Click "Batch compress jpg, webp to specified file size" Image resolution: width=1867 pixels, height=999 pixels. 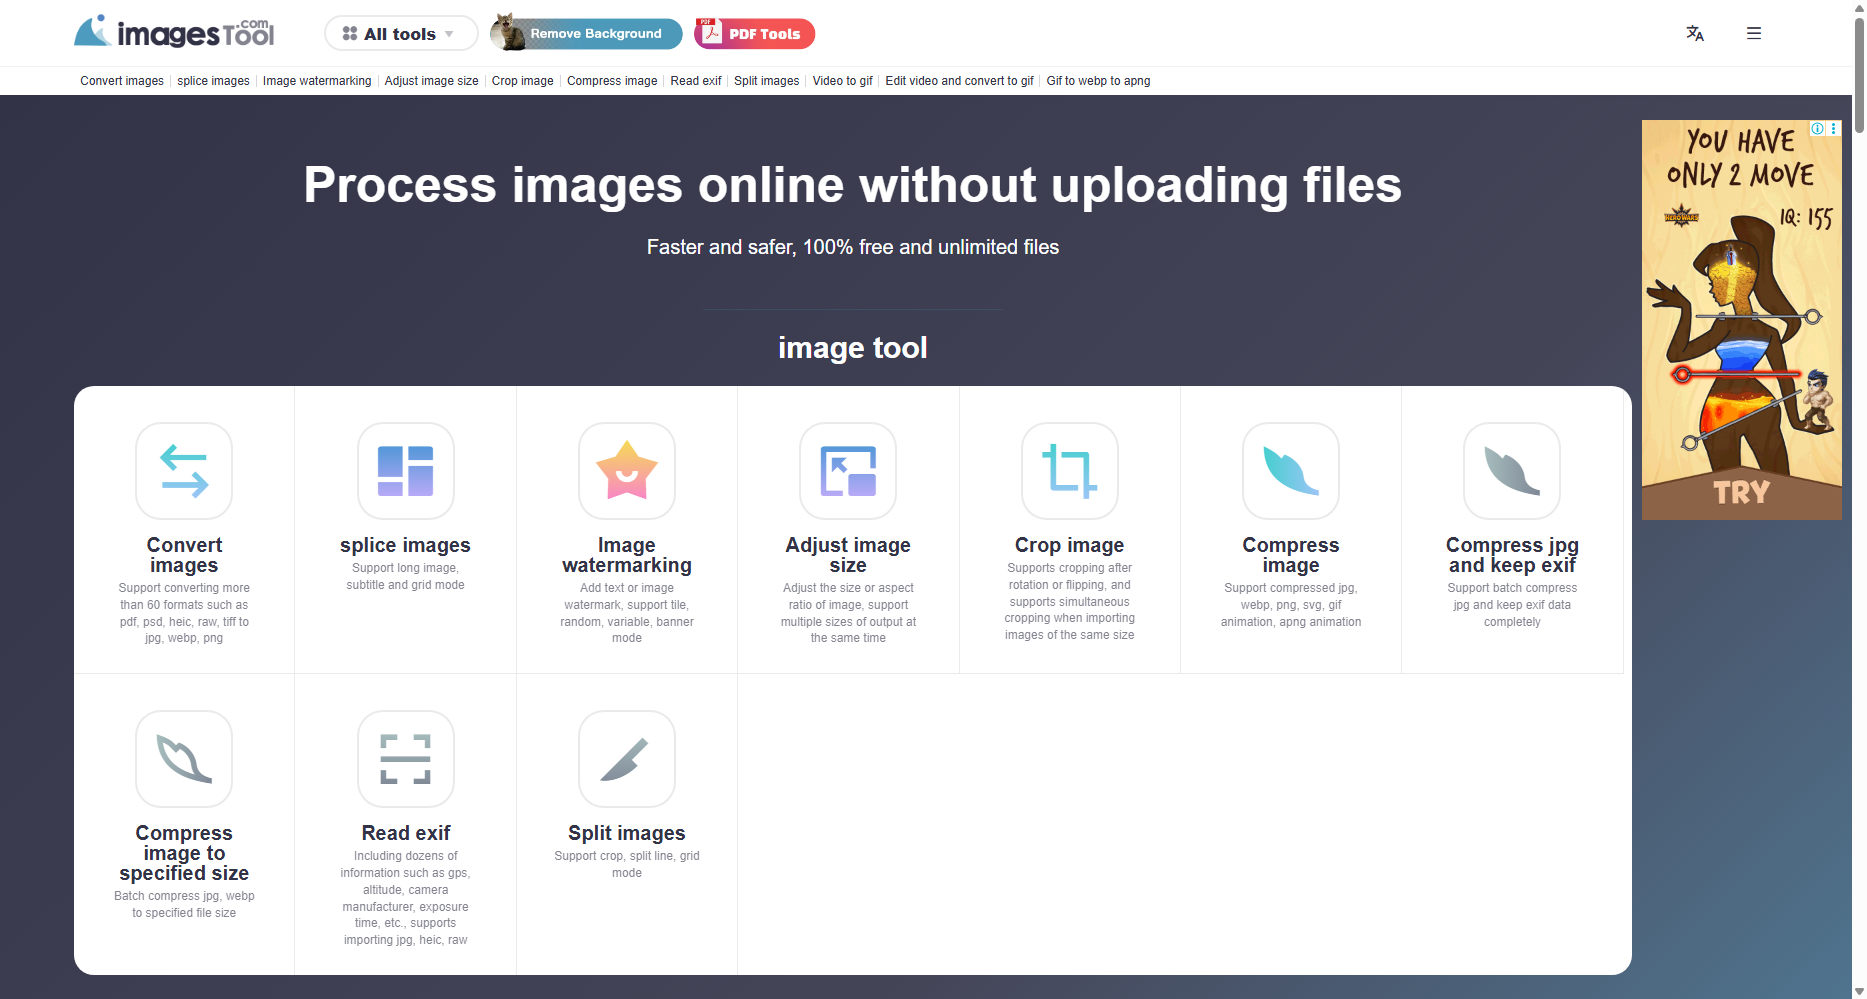184,904
